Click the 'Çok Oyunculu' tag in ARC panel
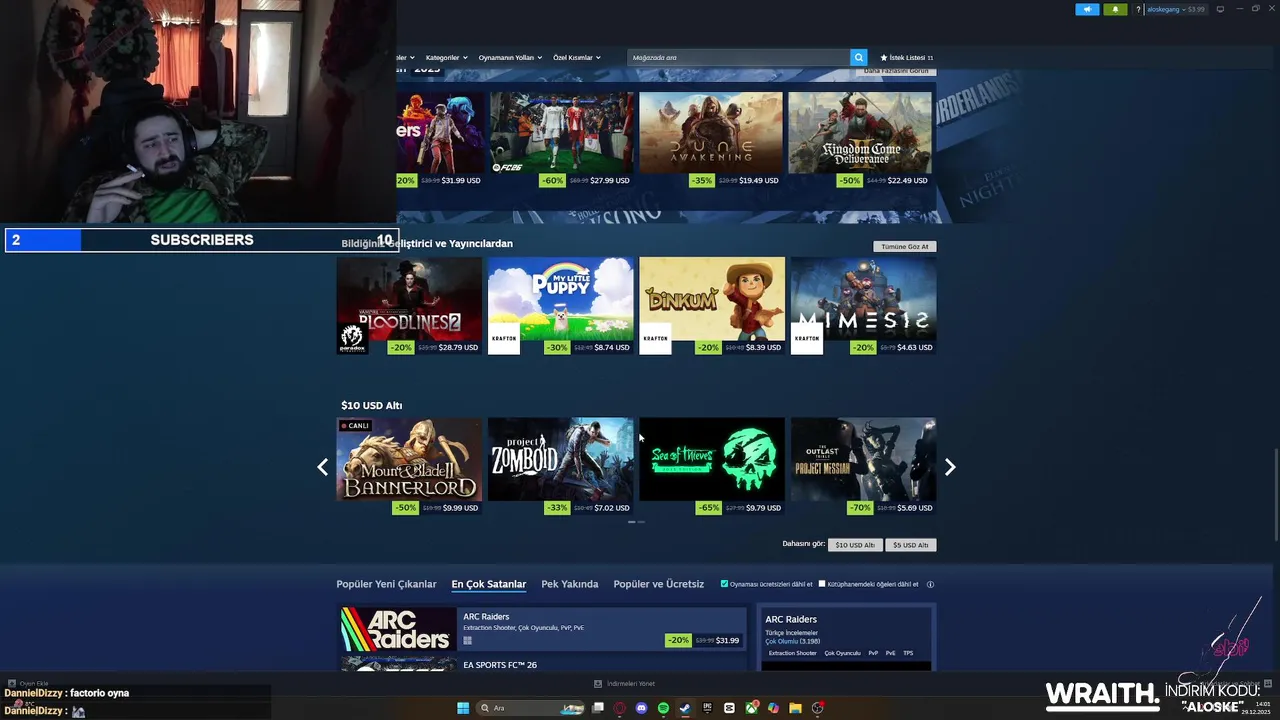This screenshot has height=720, width=1280. point(842,653)
